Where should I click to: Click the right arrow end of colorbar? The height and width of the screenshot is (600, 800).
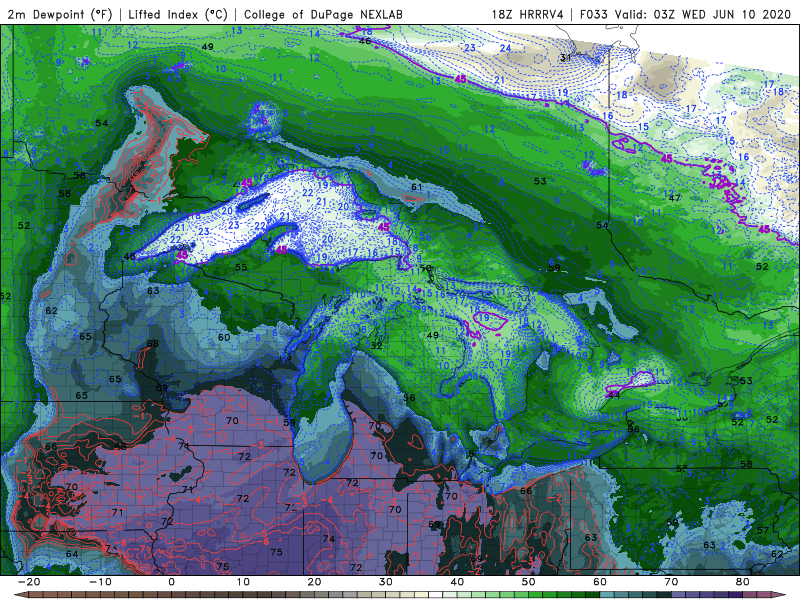pyautogui.click(x=779, y=594)
